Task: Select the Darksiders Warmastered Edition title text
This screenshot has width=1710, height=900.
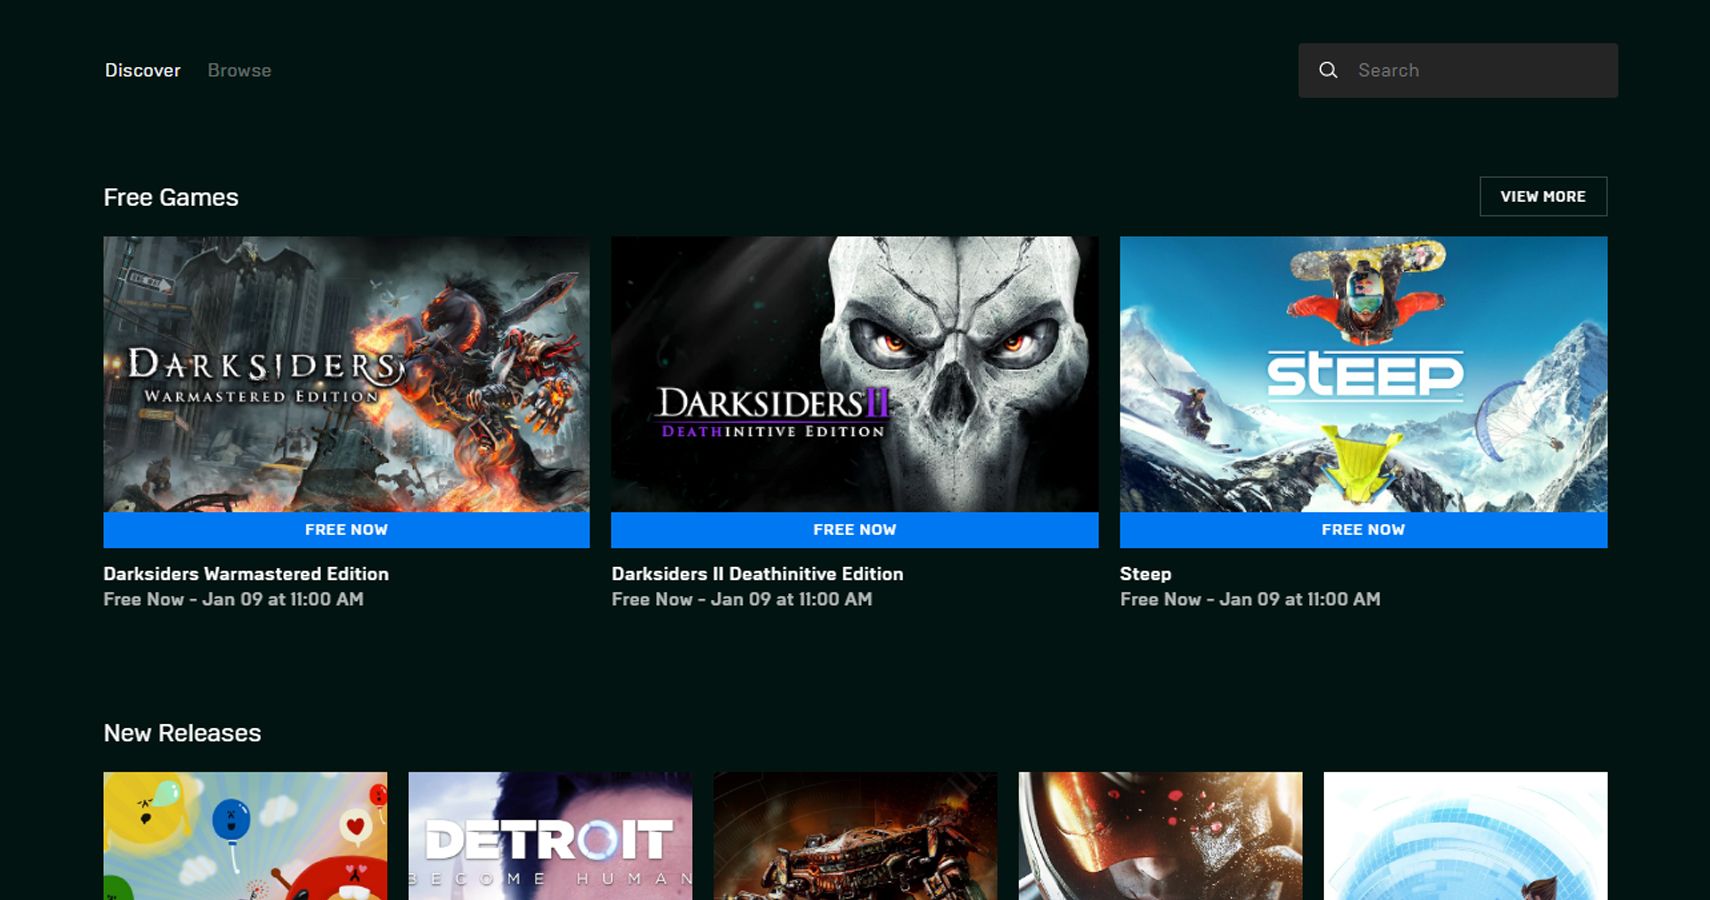Action: [x=246, y=574]
